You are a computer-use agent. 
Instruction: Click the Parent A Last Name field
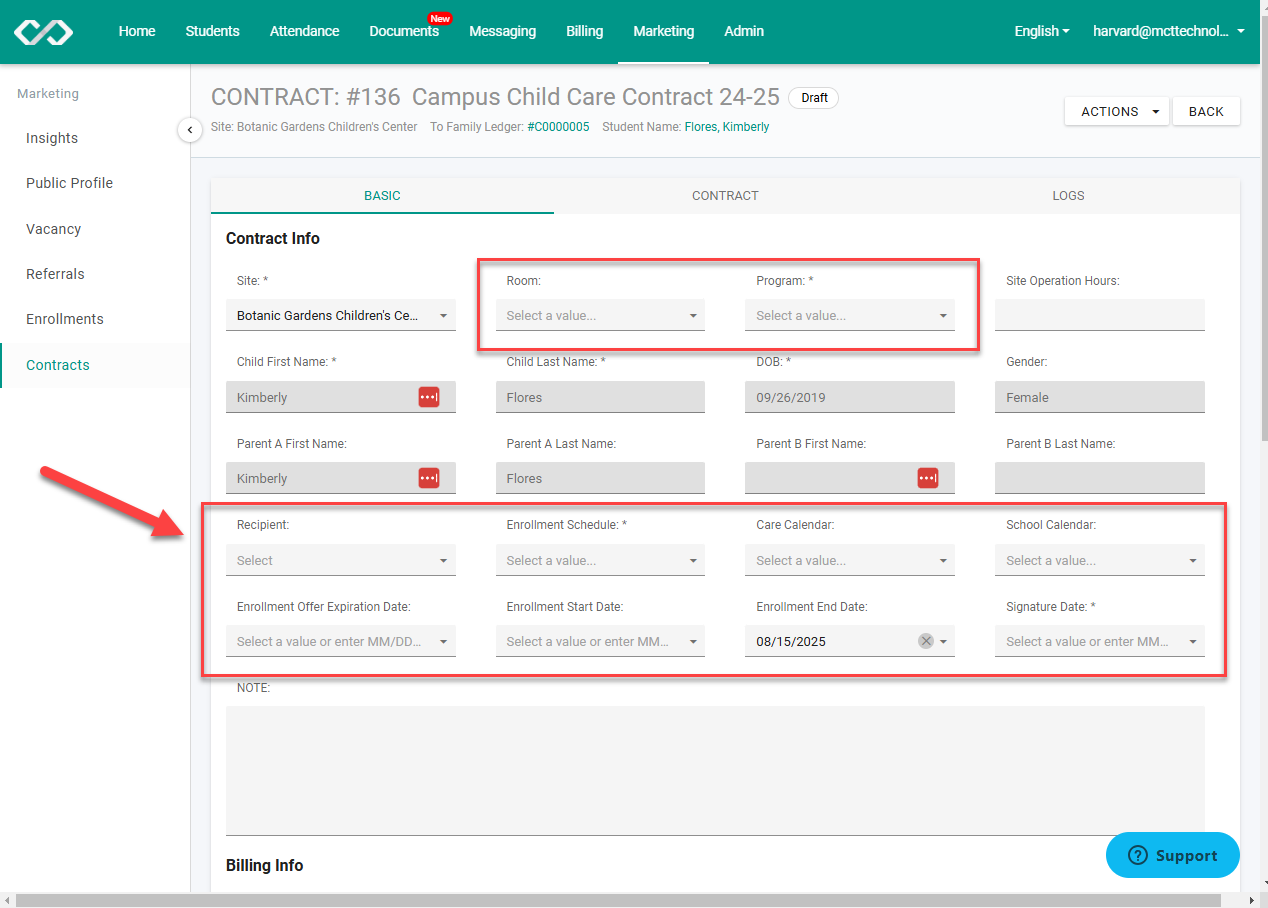[600, 478]
